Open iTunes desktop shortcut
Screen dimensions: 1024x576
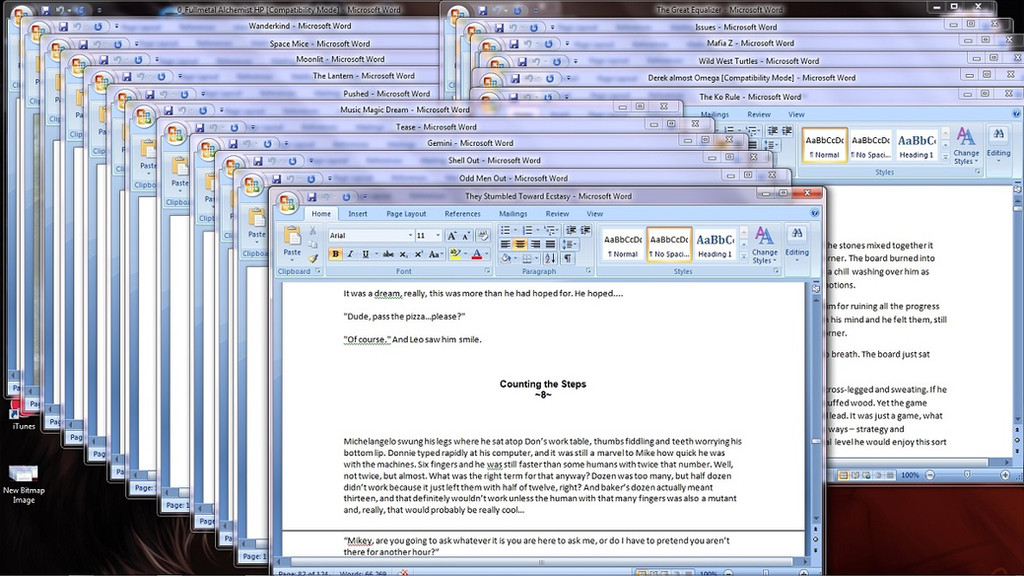point(24,415)
